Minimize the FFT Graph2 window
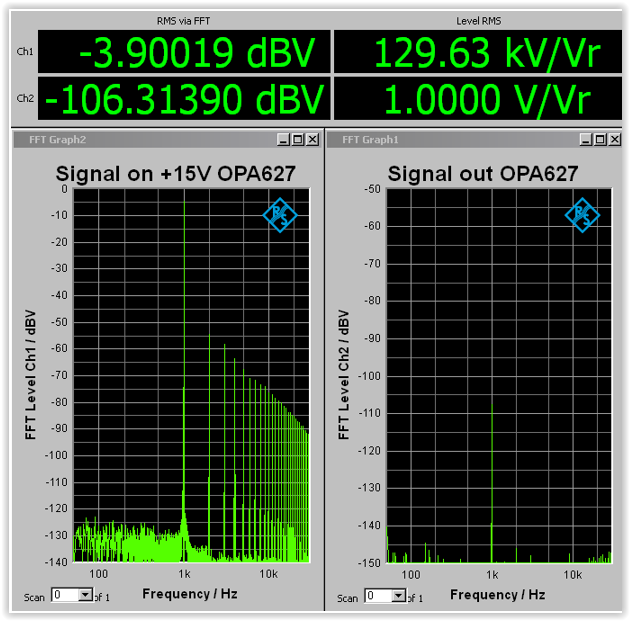This screenshot has width=630, height=621. tap(283, 139)
